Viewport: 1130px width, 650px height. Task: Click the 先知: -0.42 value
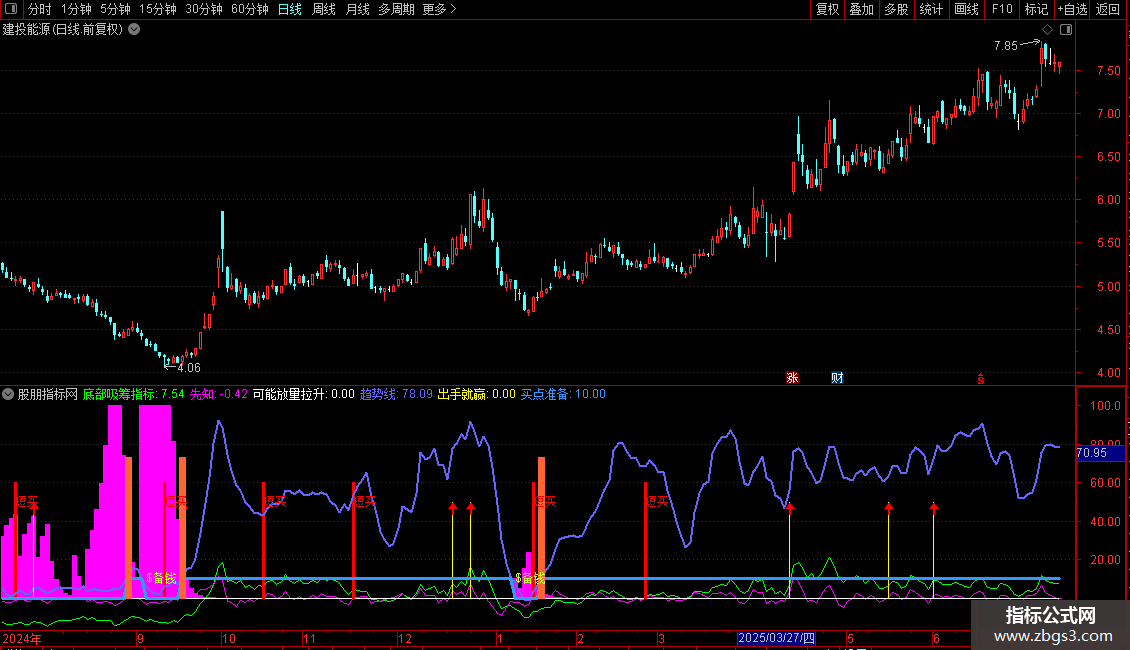pyautogui.click(x=218, y=394)
